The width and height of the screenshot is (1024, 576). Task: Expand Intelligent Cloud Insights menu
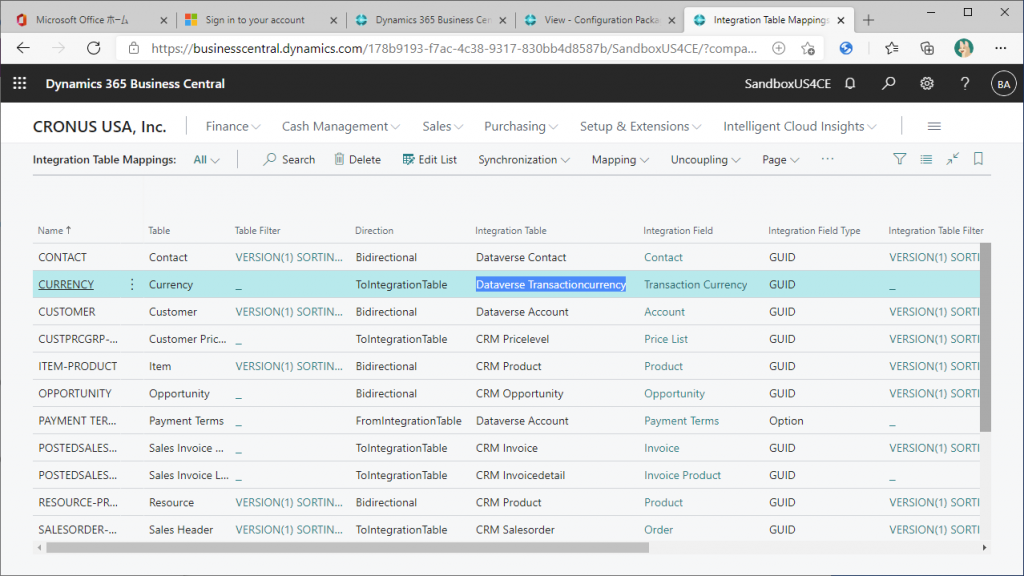[x=800, y=126]
